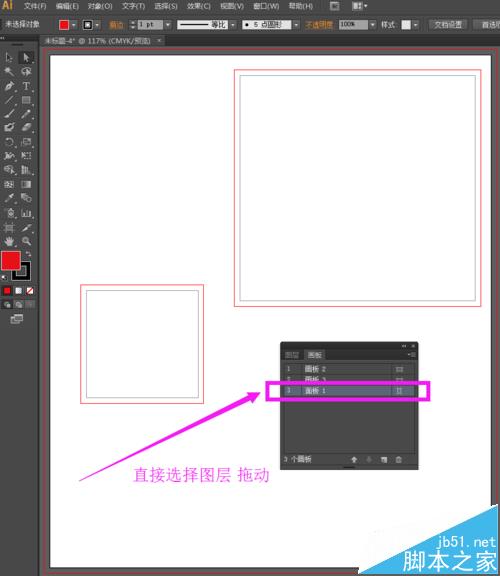Reset to default fill and stroke
Screen dimensions: 500x576
tap(4, 277)
